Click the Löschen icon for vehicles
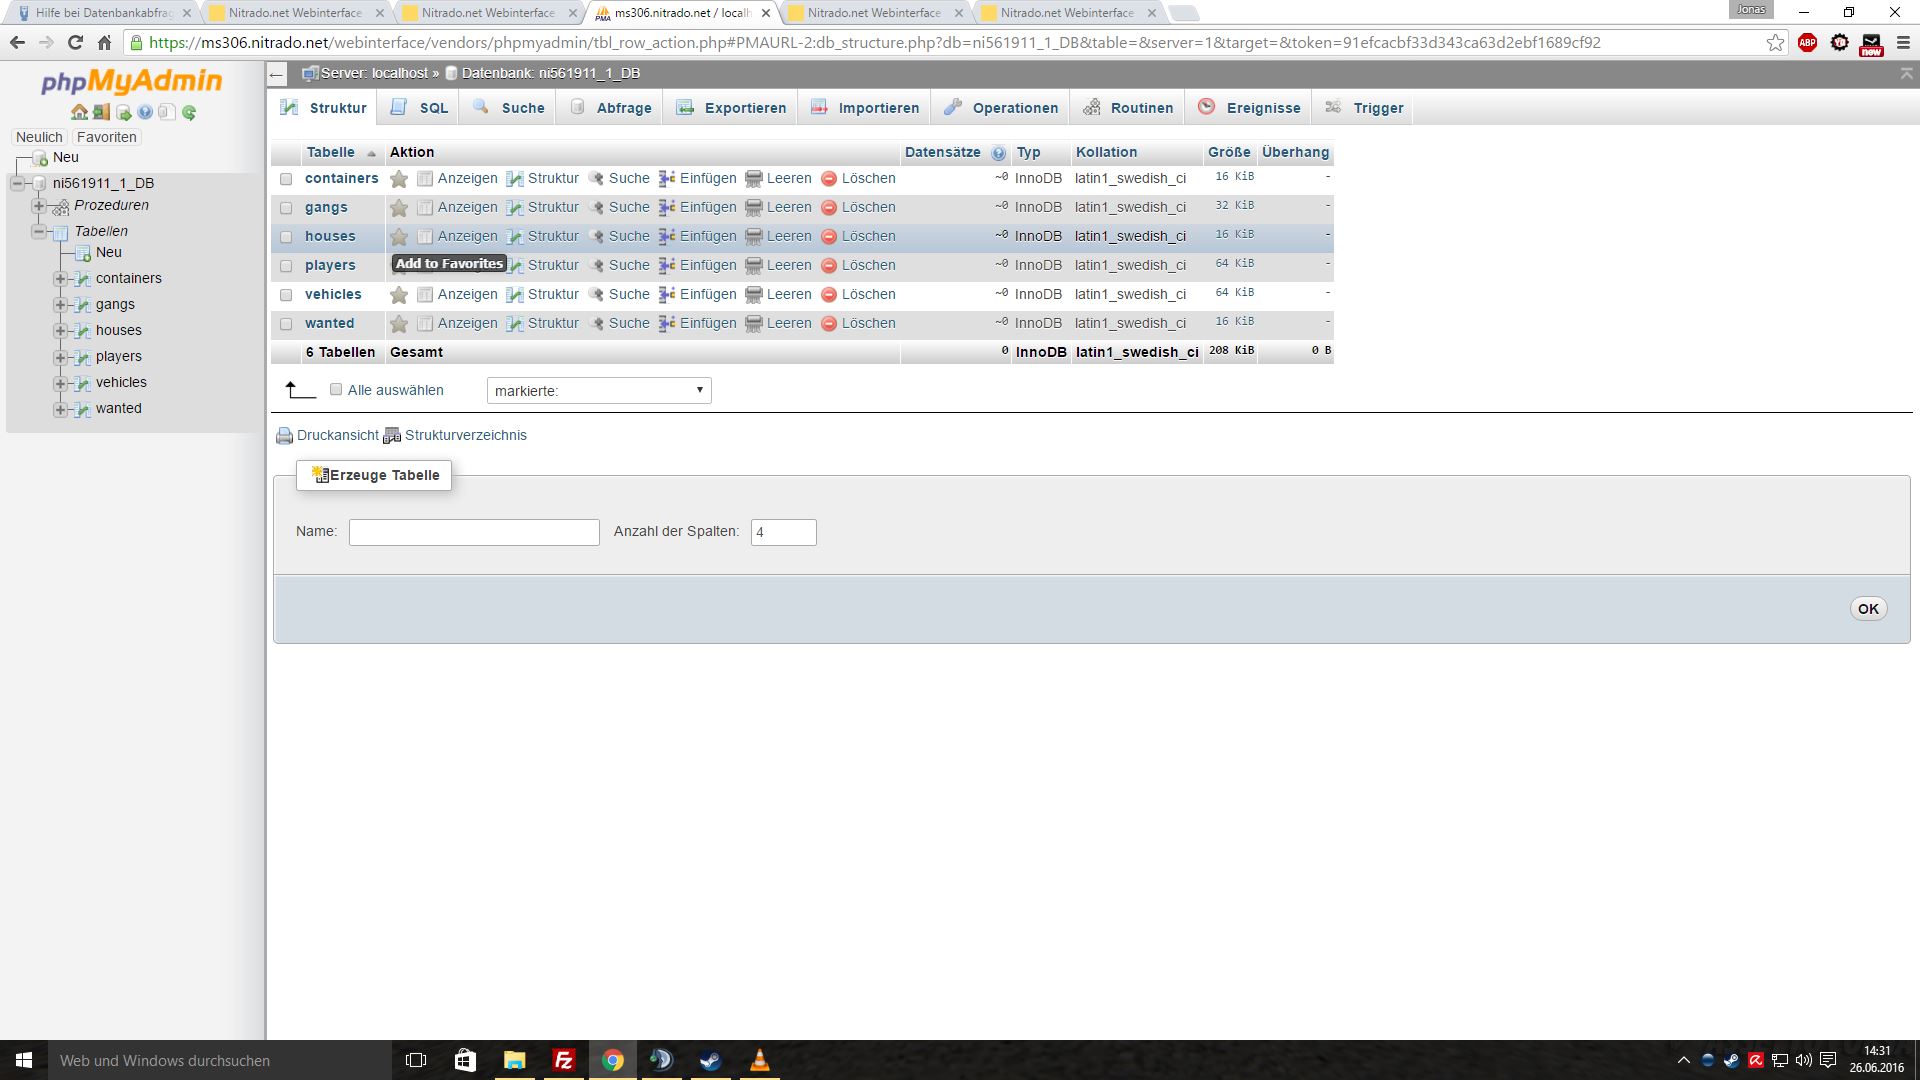This screenshot has height=1080, width=1920. (x=828, y=295)
